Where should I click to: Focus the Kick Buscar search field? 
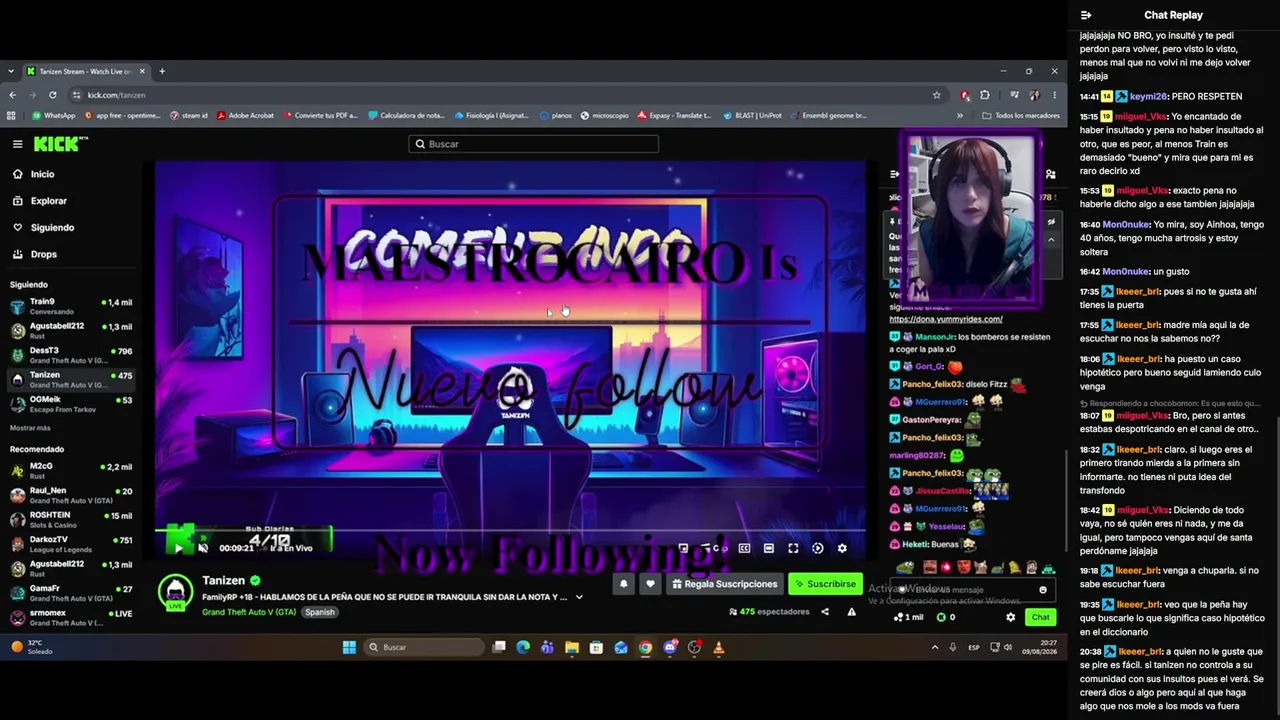click(533, 144)
